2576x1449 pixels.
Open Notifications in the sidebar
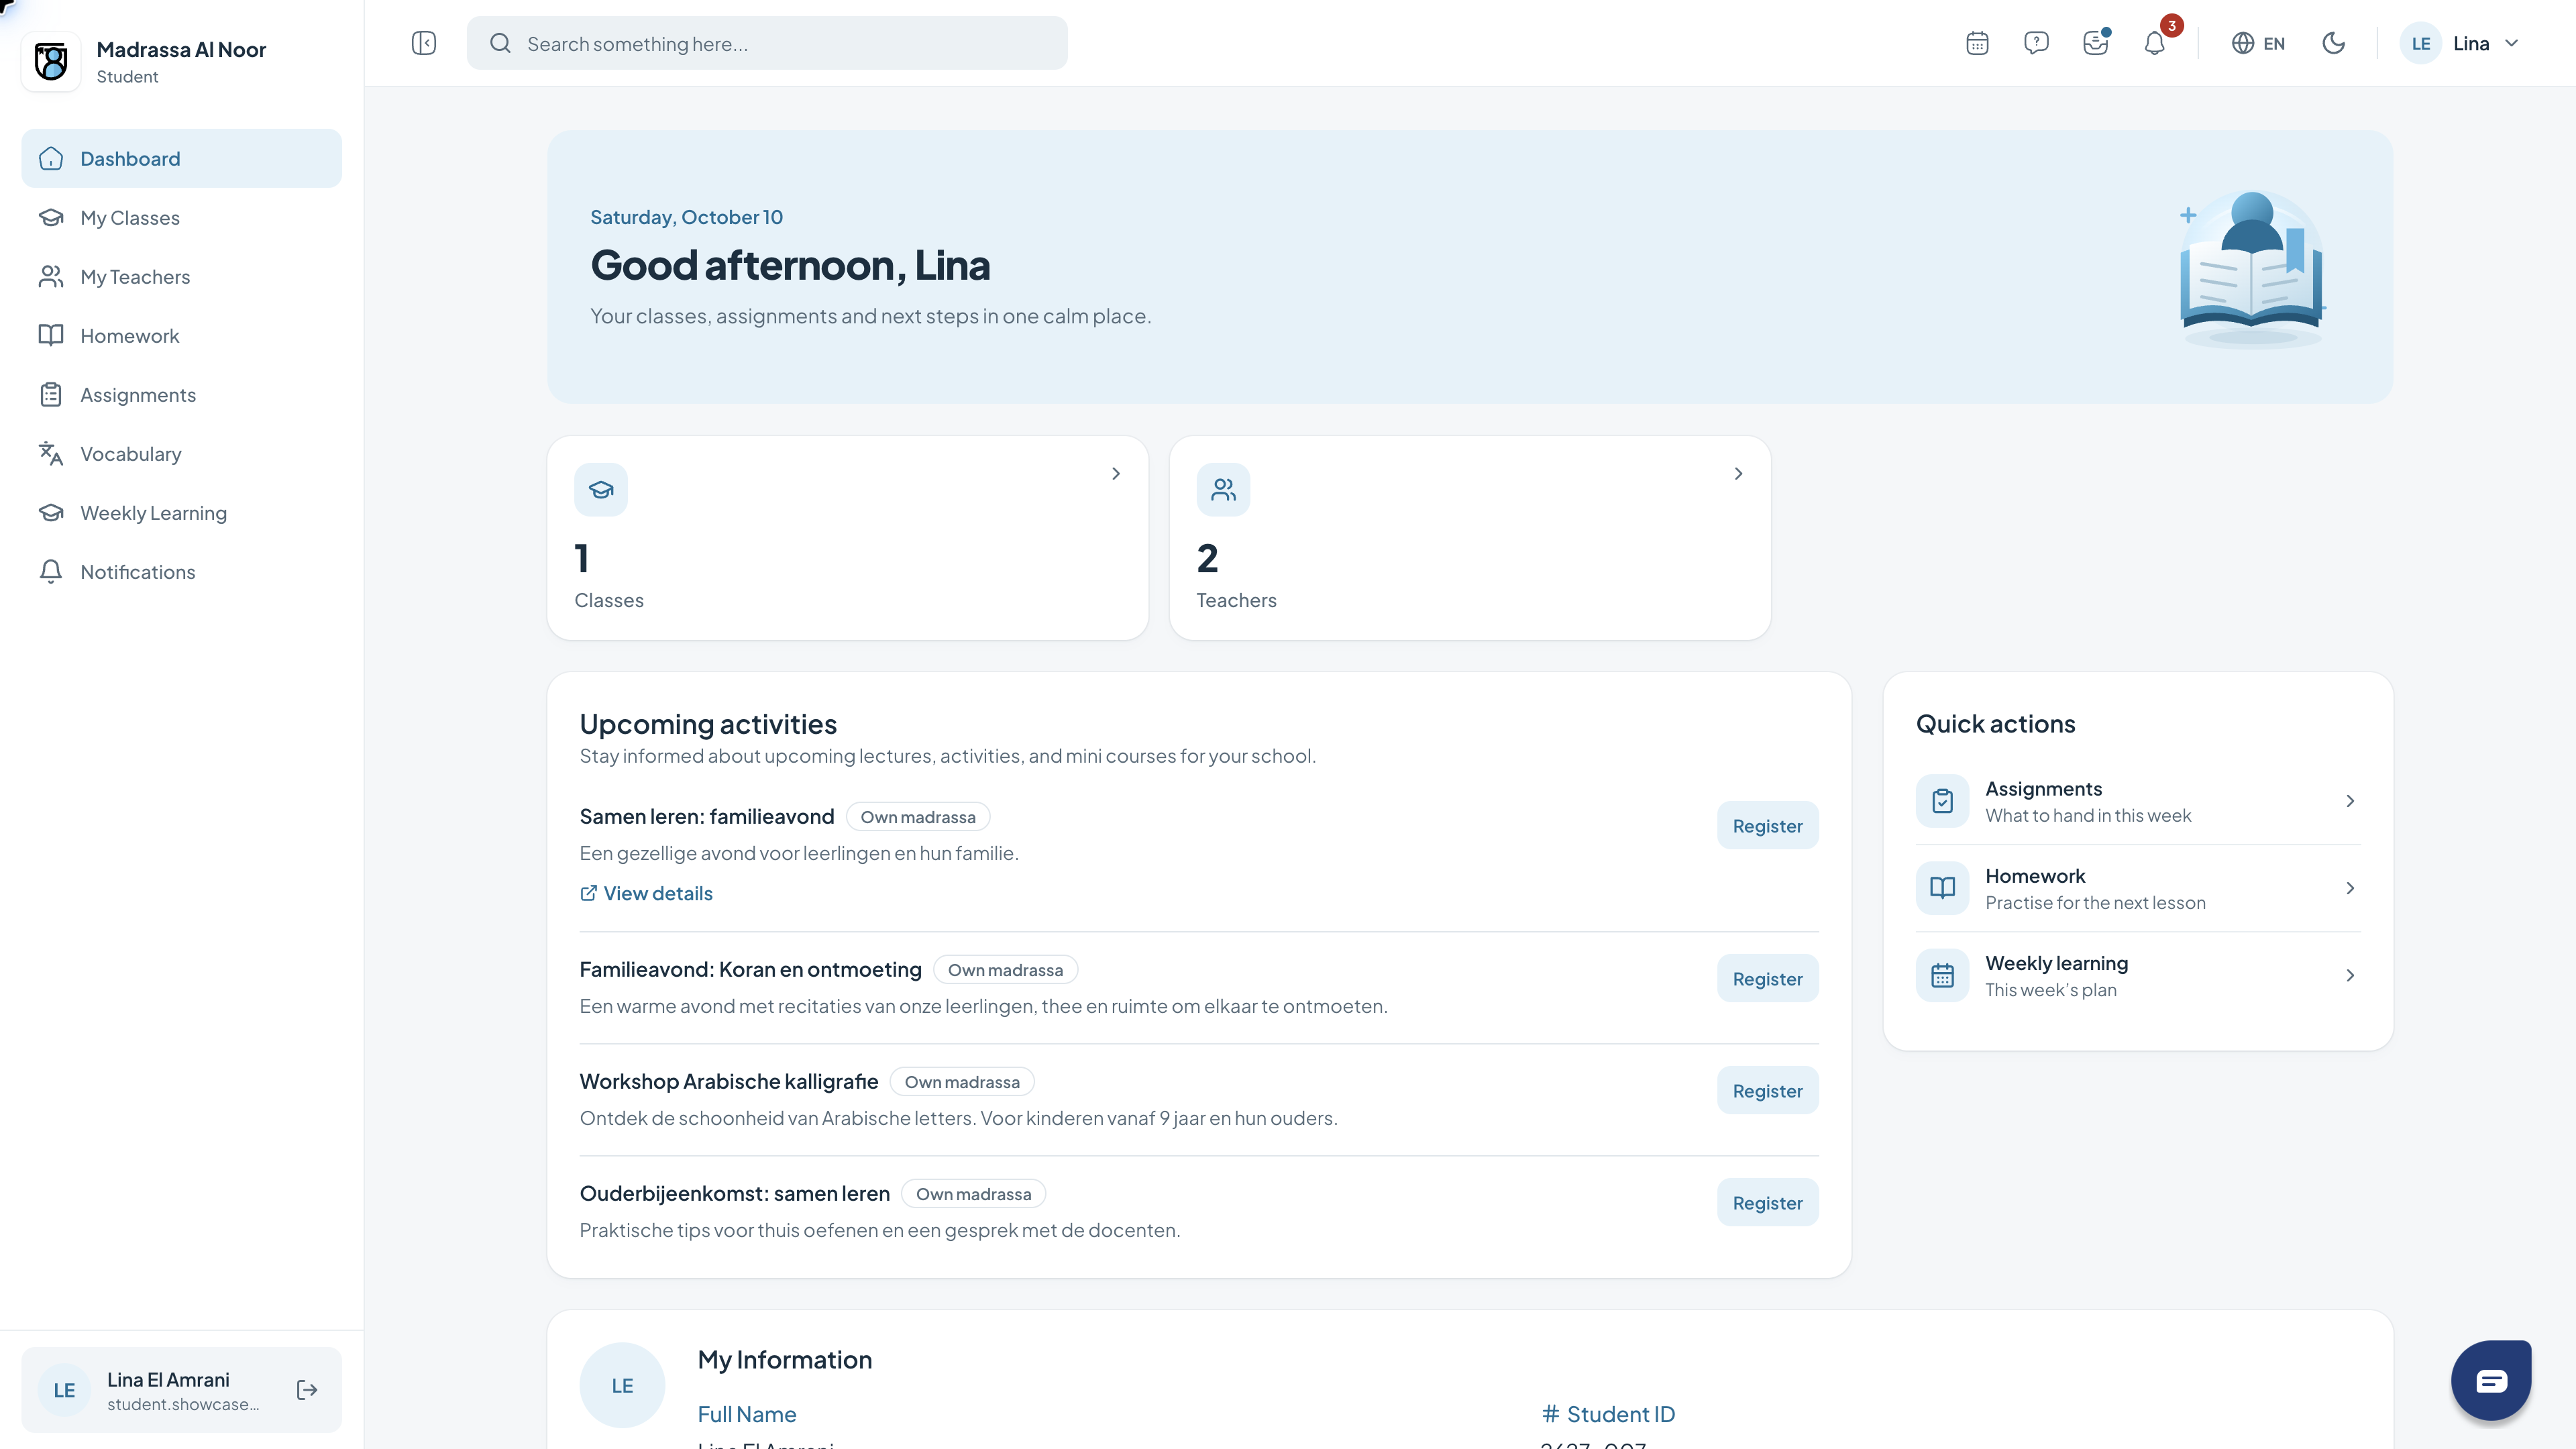[181, 571]
